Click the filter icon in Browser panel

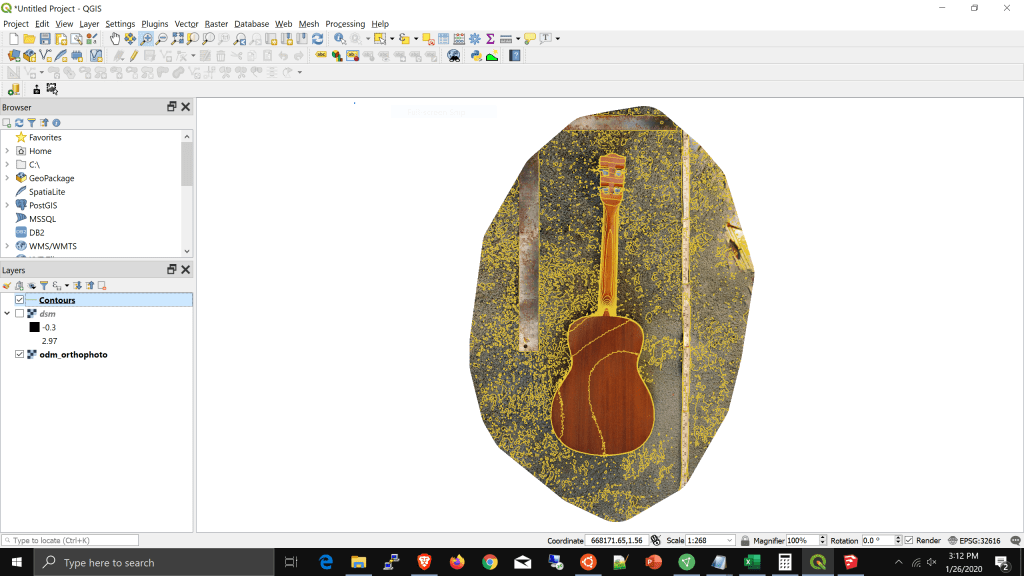(x=31, y=123)
